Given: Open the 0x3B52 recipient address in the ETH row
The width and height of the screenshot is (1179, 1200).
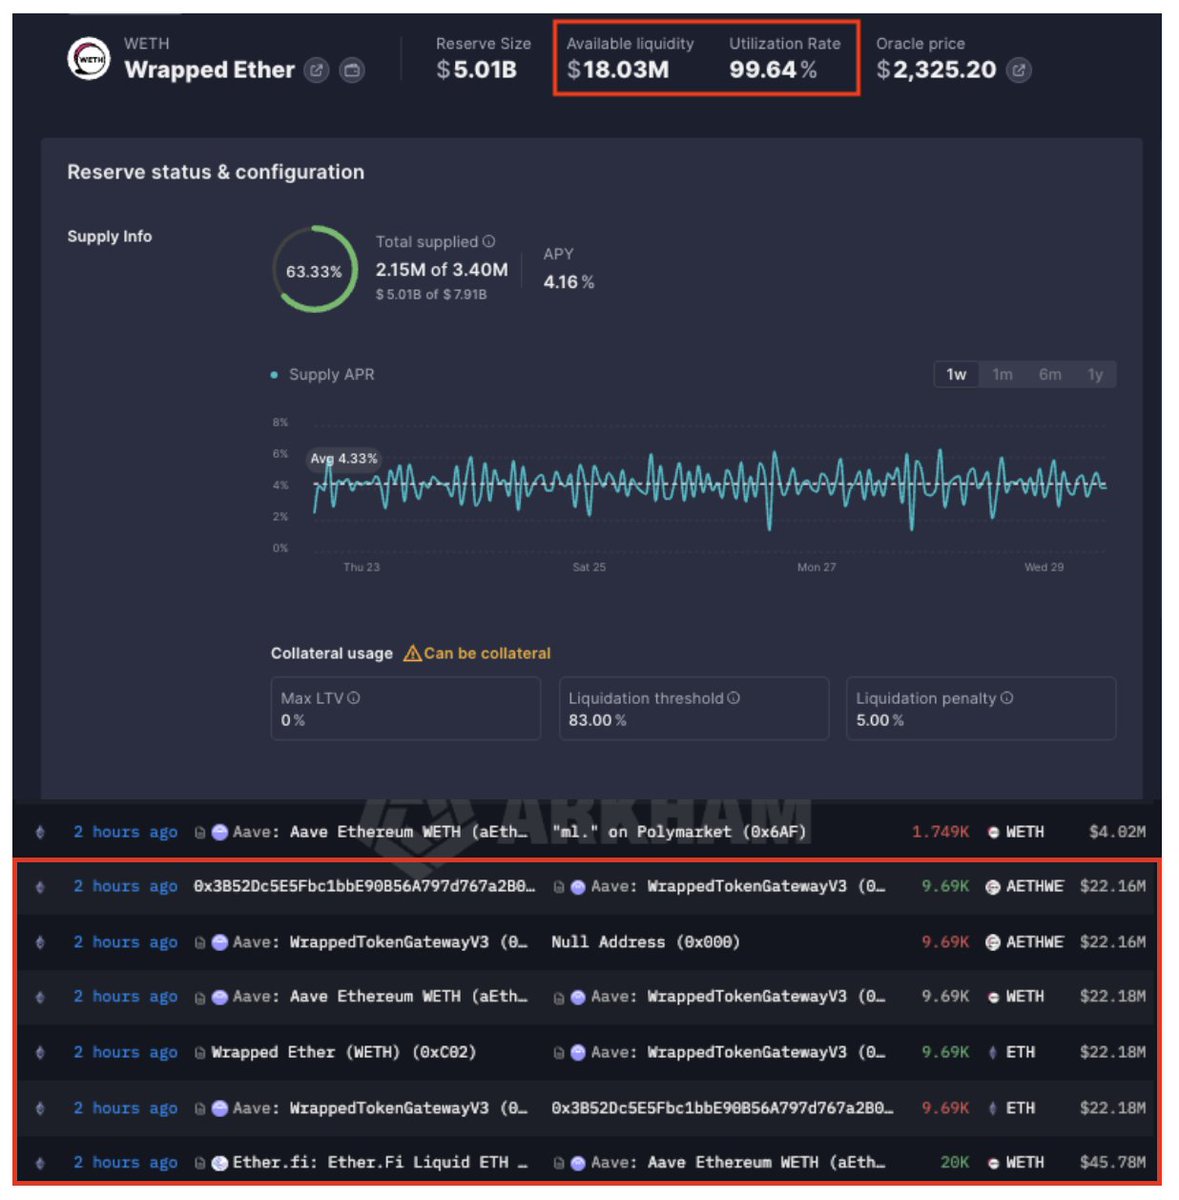Looking at the screenshot, I should [722, 1108].
